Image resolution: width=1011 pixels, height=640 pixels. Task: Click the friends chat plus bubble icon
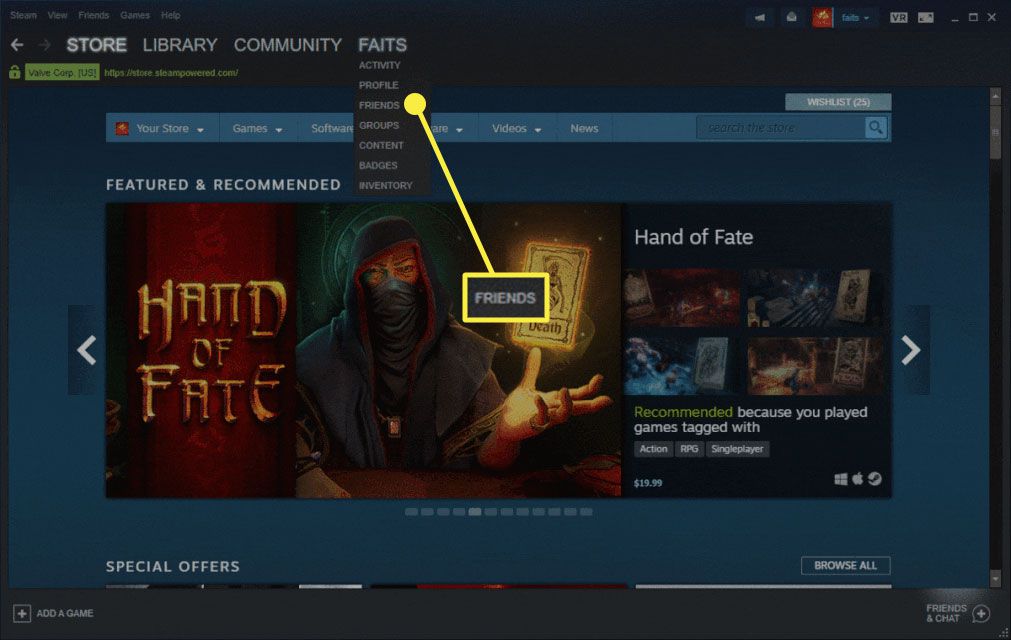tap(981, 614)
